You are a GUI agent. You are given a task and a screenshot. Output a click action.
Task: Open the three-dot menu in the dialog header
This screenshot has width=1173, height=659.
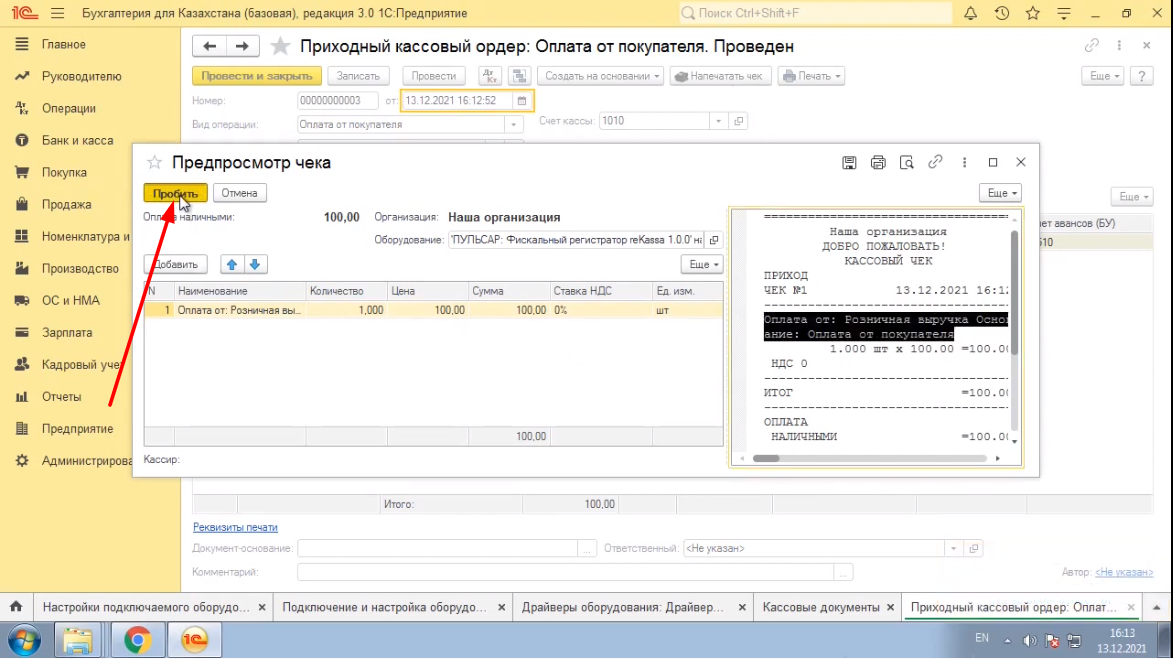pos(964,162)
